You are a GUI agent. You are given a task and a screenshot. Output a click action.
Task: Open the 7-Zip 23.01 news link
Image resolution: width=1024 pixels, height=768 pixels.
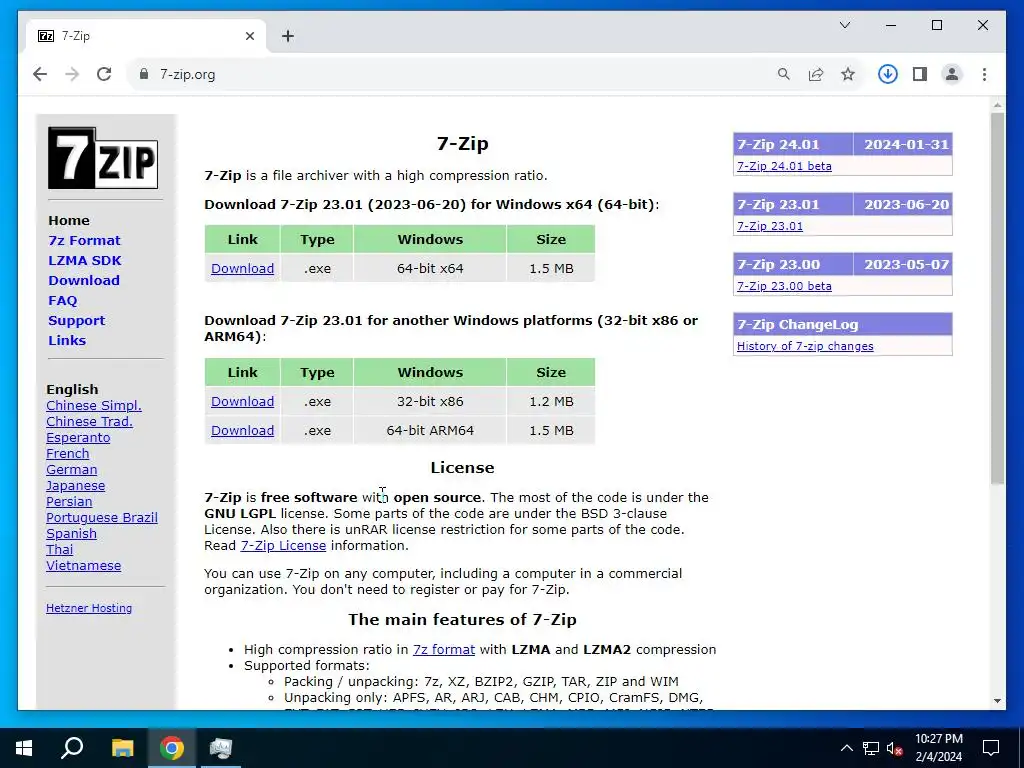pyautogui.click(x=770, y=226)
